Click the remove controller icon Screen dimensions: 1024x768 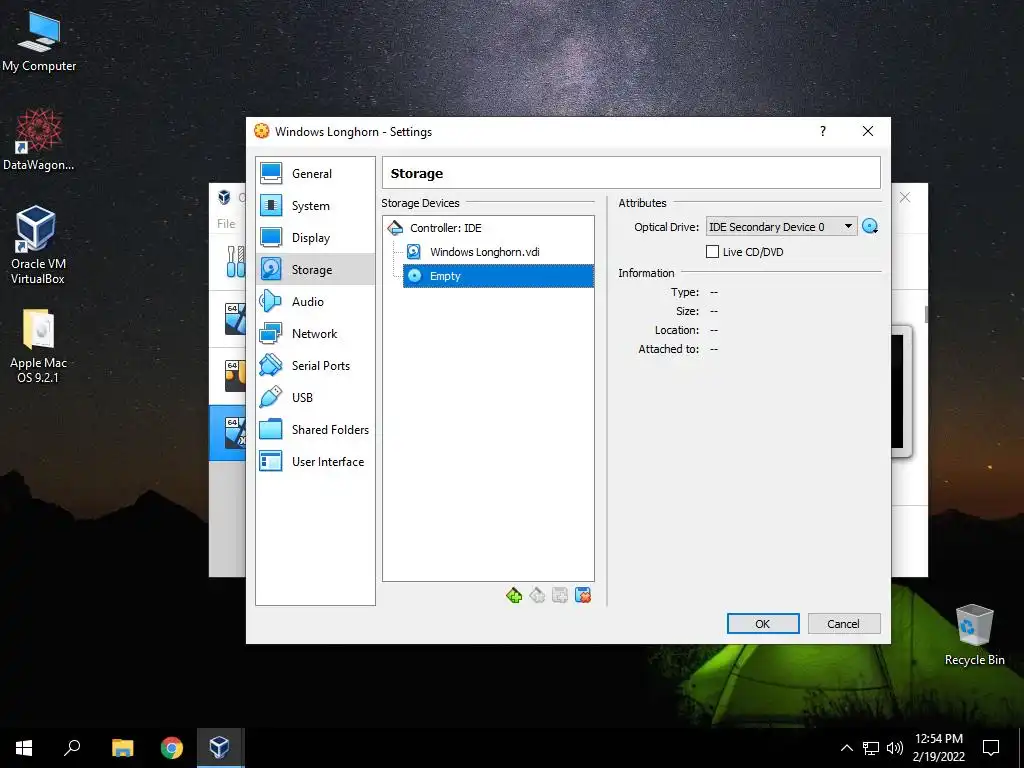coord(537,595)
